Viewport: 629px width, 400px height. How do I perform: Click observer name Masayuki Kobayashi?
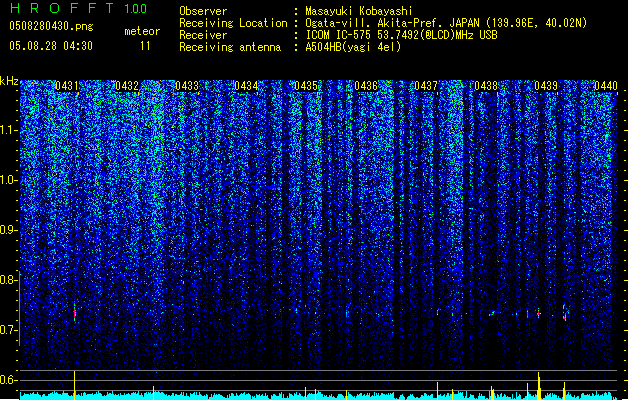click(x=359, y=11)
